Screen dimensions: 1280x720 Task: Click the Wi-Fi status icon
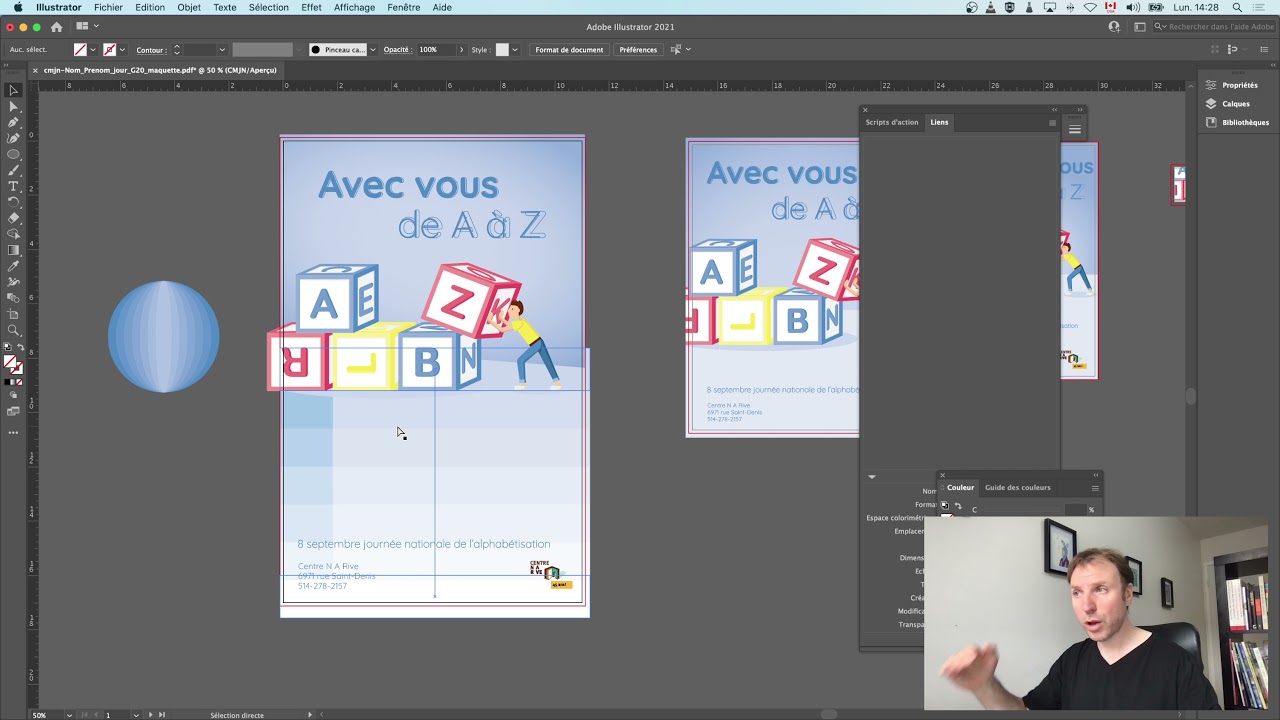(1090, 7)
